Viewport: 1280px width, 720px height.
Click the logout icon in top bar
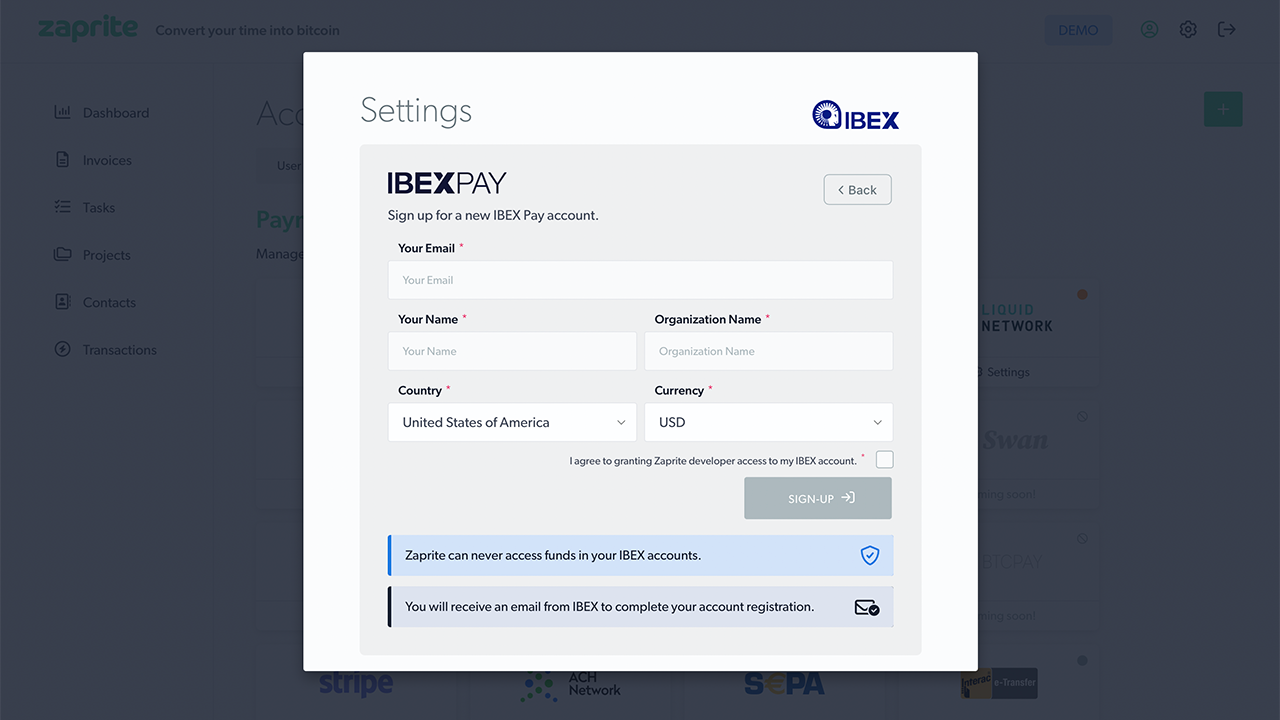pyautogui.click(x=1227, y=30)
